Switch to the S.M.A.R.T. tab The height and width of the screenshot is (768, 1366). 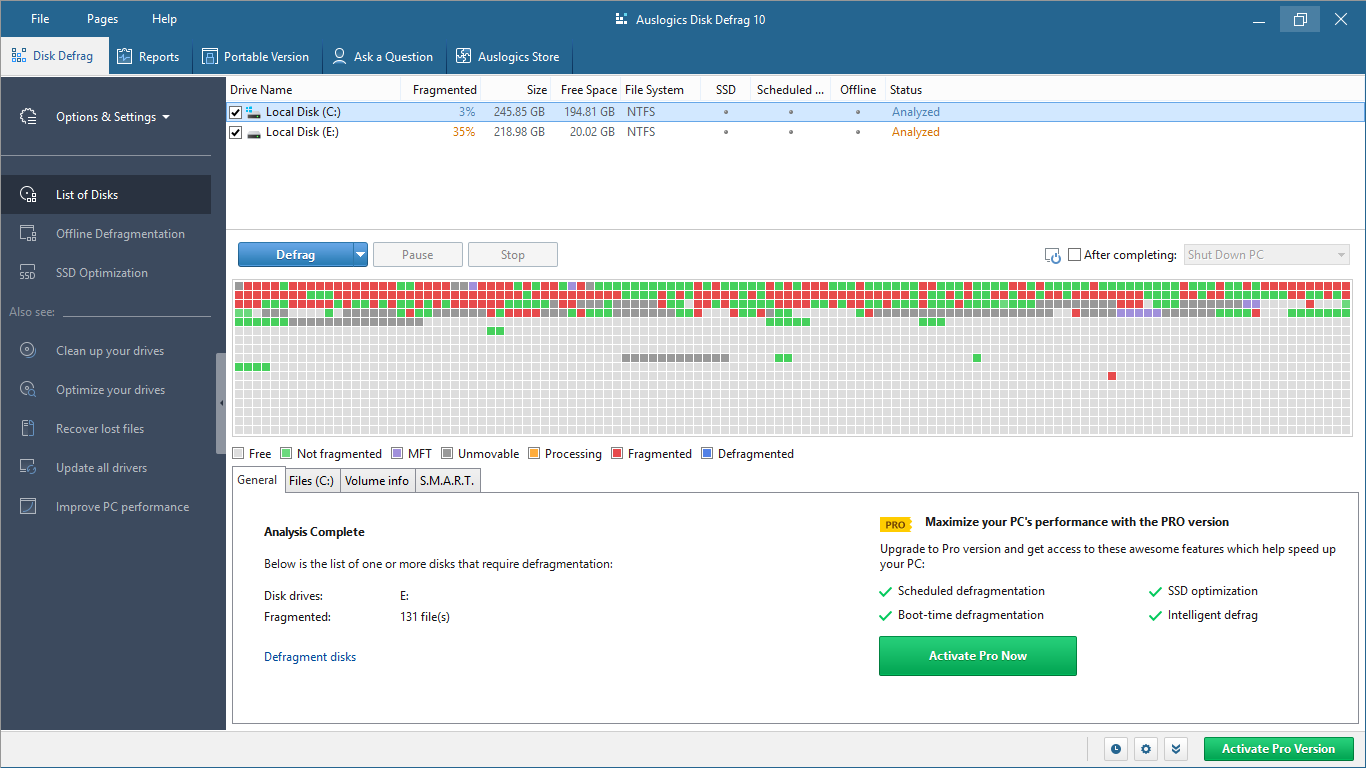point(448,481)
